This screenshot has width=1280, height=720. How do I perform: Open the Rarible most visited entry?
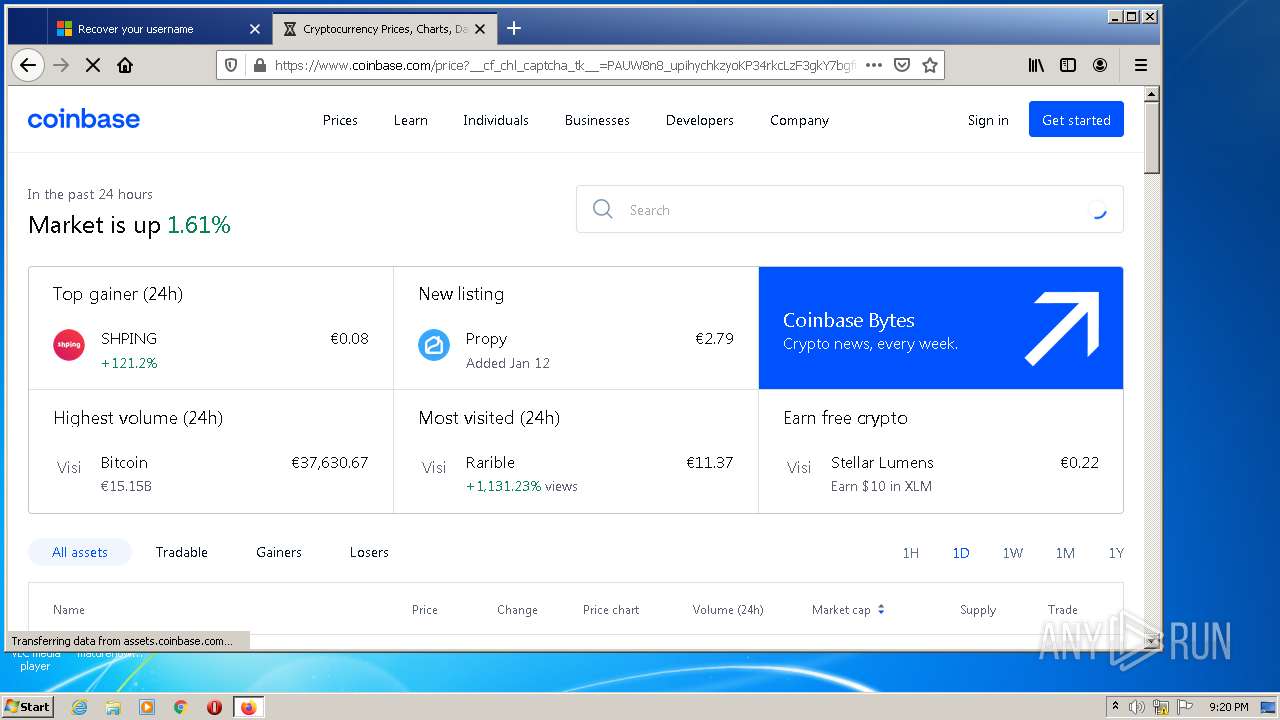coord(576,451)
